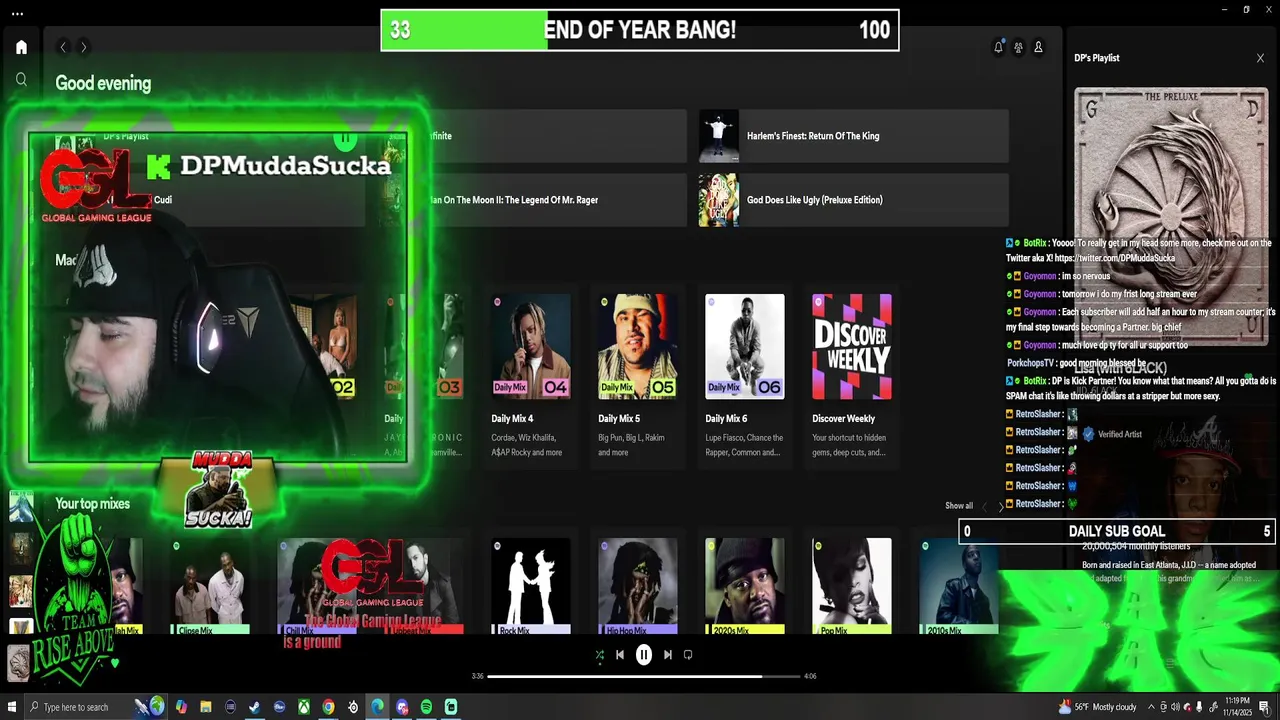Close the DP's Playlist side panel
This screenshot has height=720, width=1280.
point(1260,58)
